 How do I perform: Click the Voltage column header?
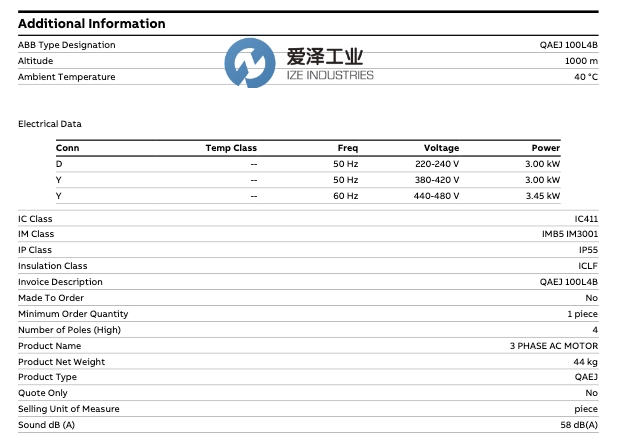(441, 148)
